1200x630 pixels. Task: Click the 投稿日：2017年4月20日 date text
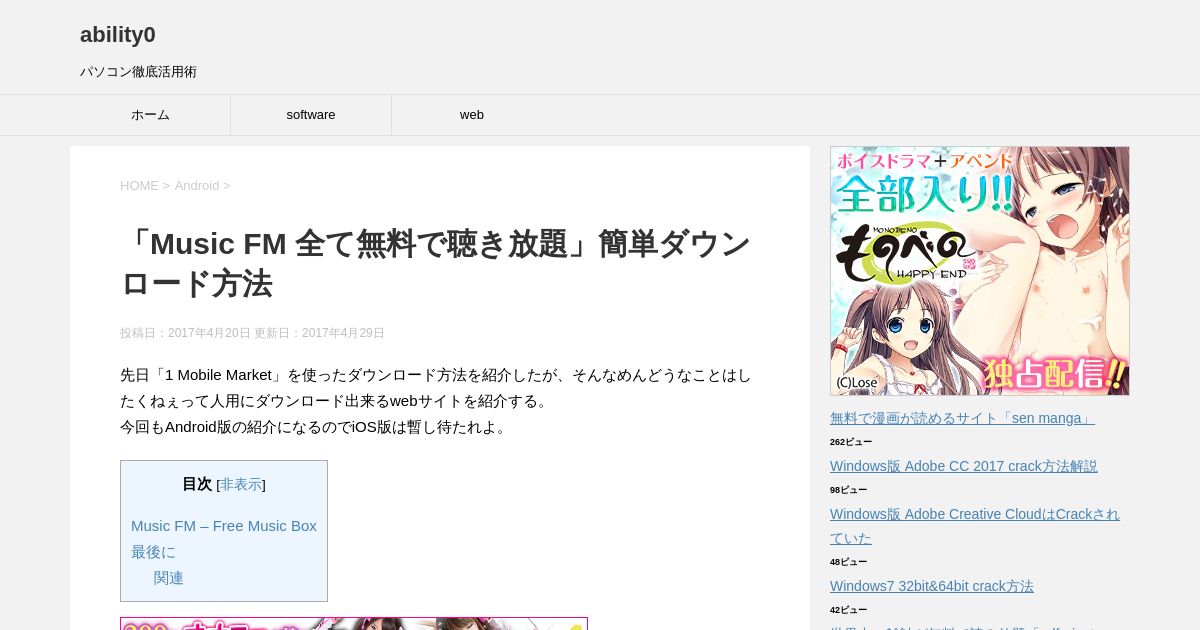click(185, 333)
